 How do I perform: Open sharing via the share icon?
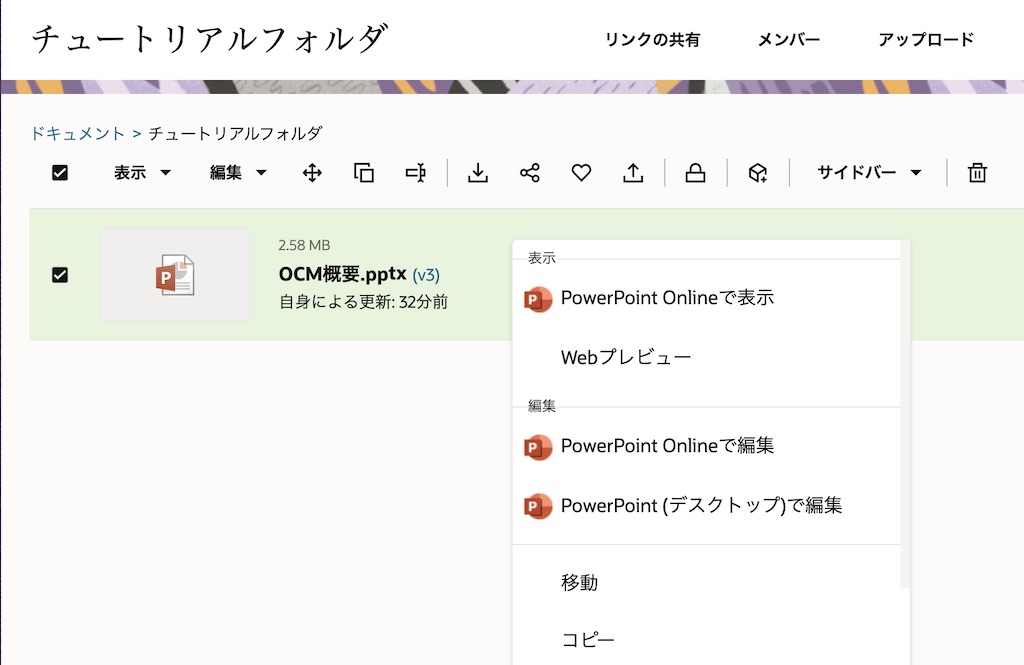tap(530, 172)
